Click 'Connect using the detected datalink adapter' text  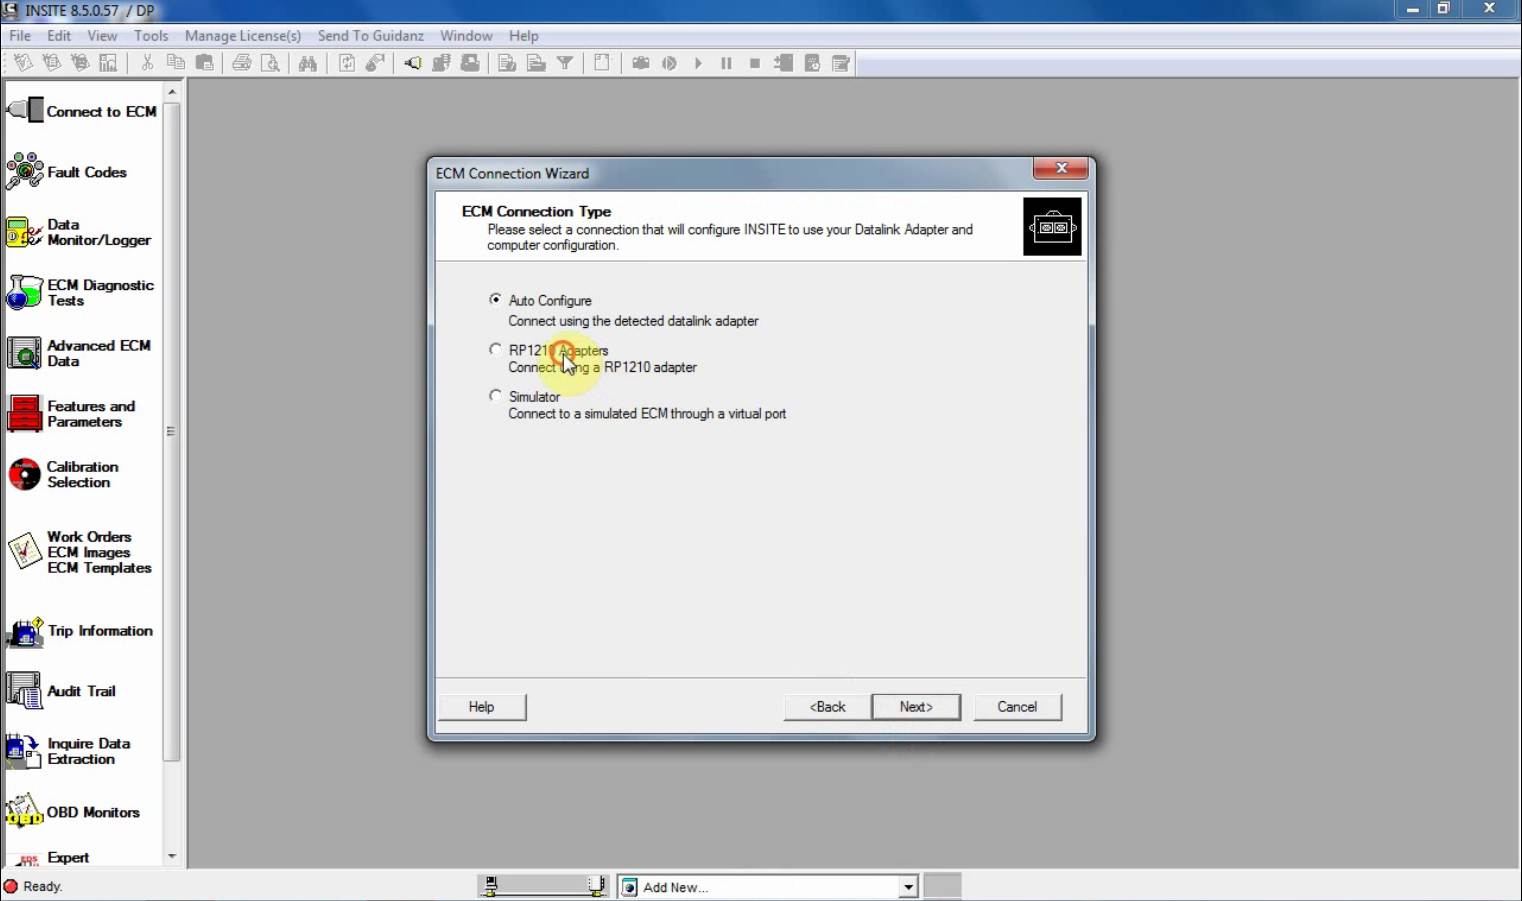(x=633, y=321)
